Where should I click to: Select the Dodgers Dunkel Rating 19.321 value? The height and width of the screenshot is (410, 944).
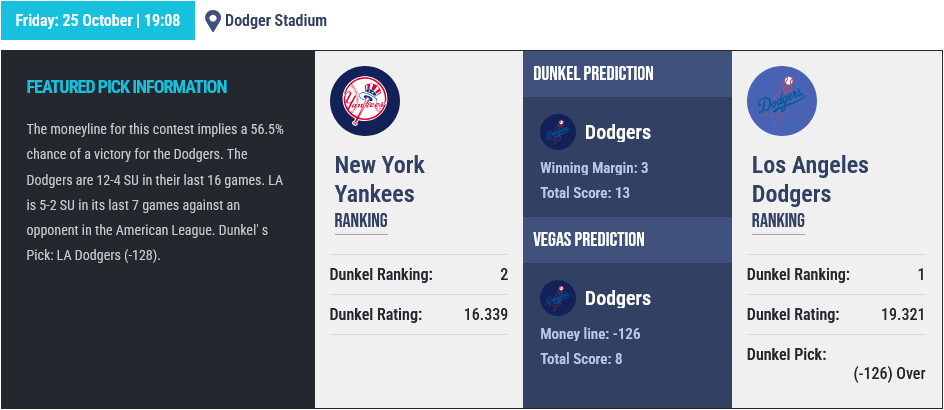[902, 314]
